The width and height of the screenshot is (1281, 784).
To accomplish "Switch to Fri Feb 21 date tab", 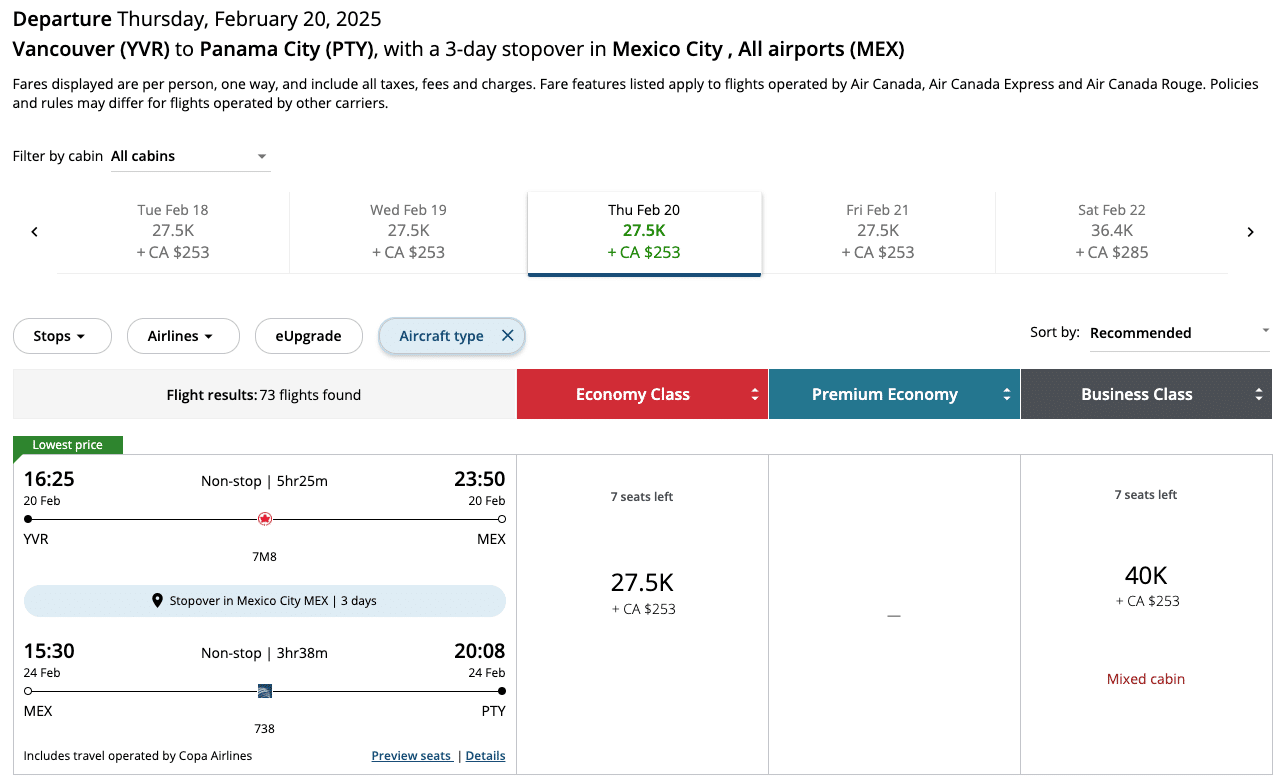I will (x=877, y=231).
